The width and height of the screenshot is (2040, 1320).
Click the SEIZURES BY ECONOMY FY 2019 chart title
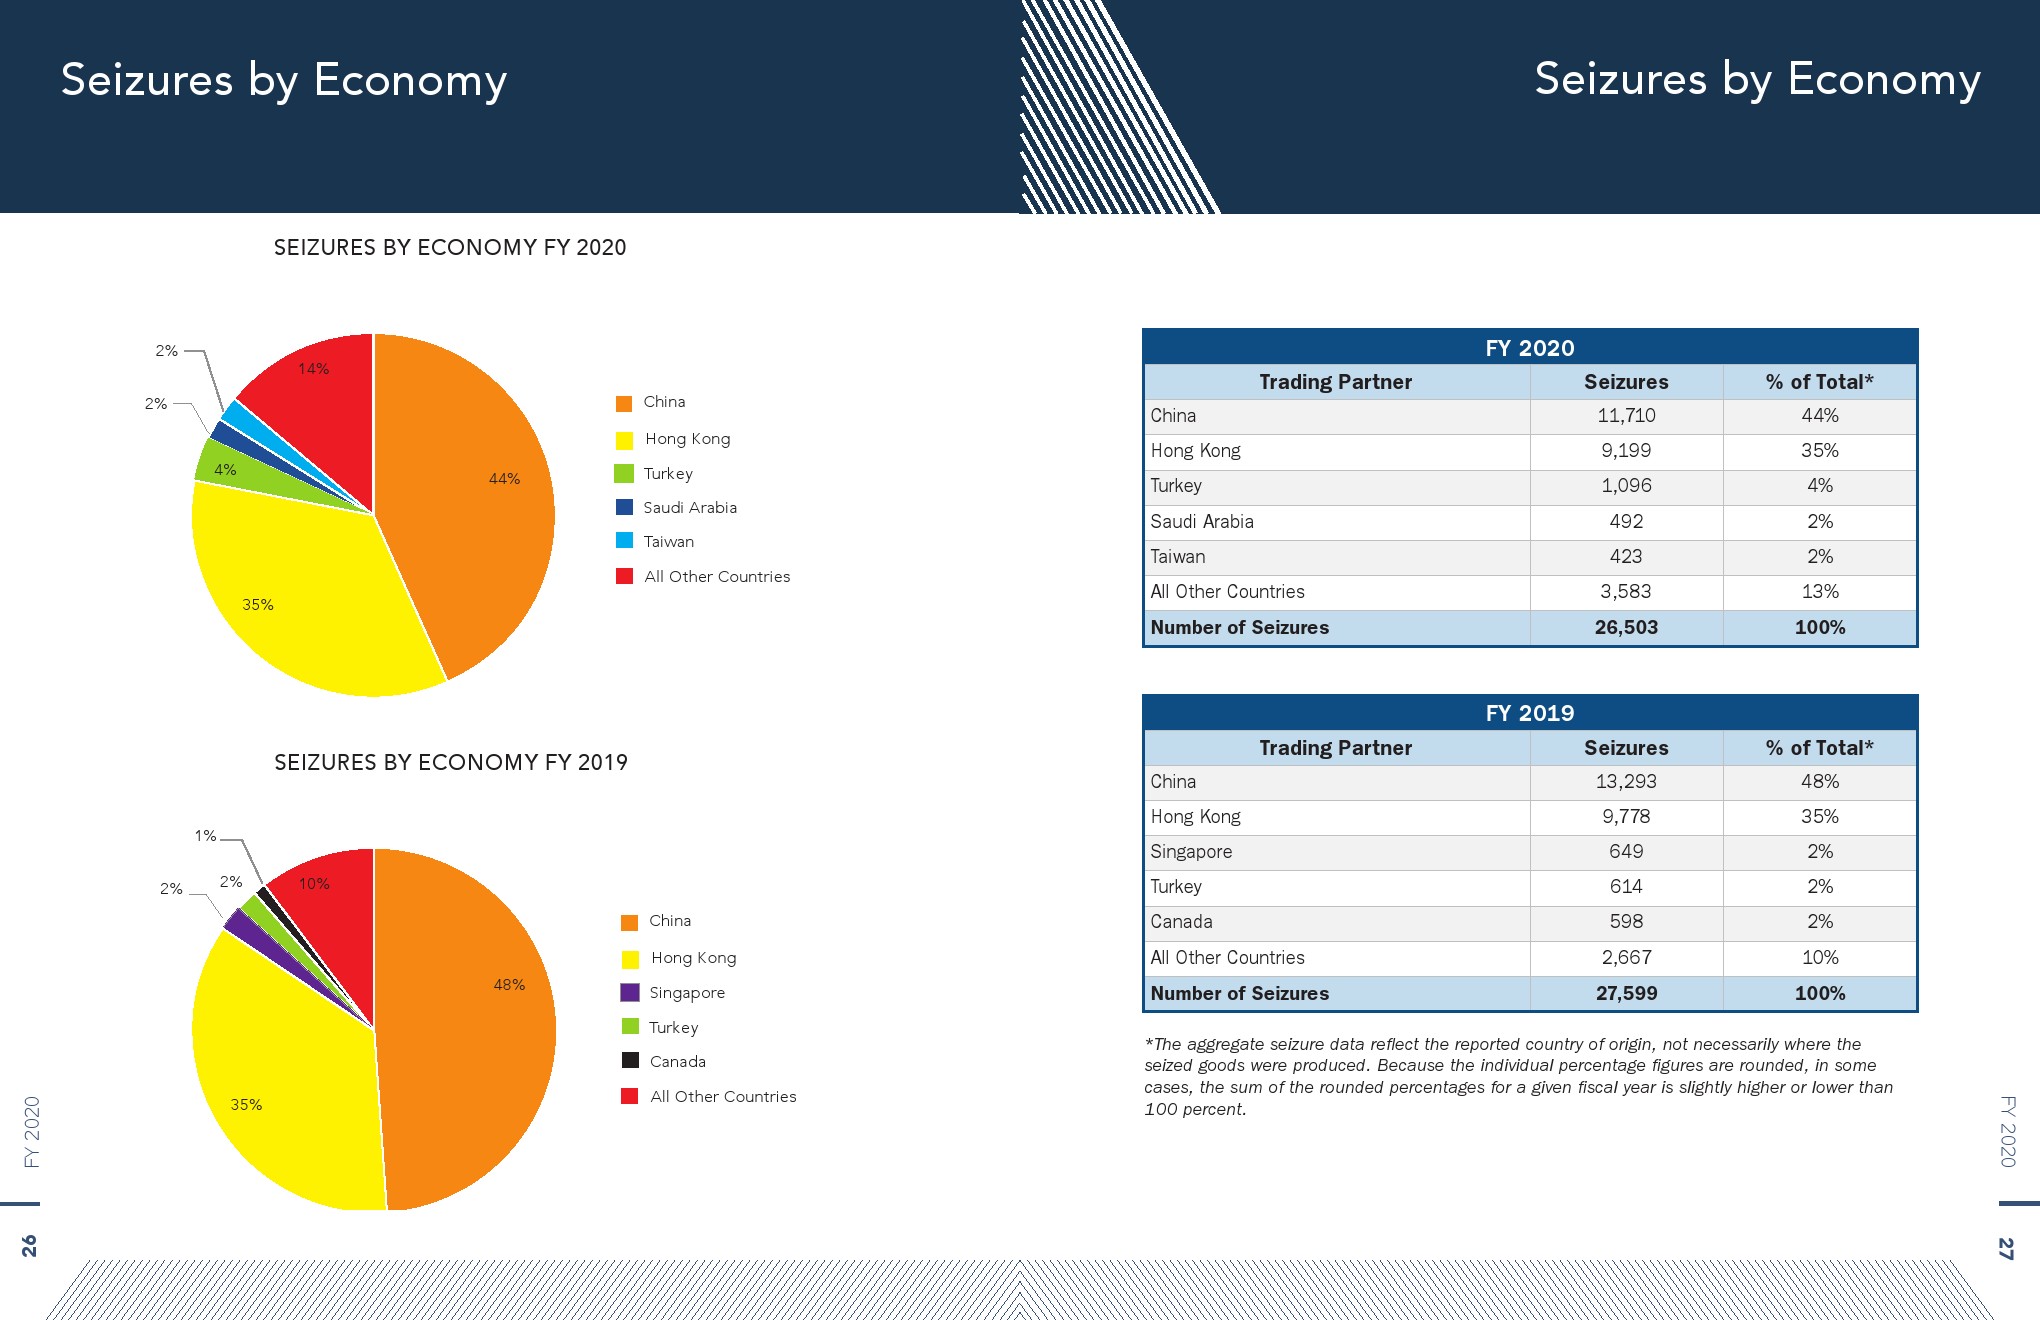coord(451,763)
